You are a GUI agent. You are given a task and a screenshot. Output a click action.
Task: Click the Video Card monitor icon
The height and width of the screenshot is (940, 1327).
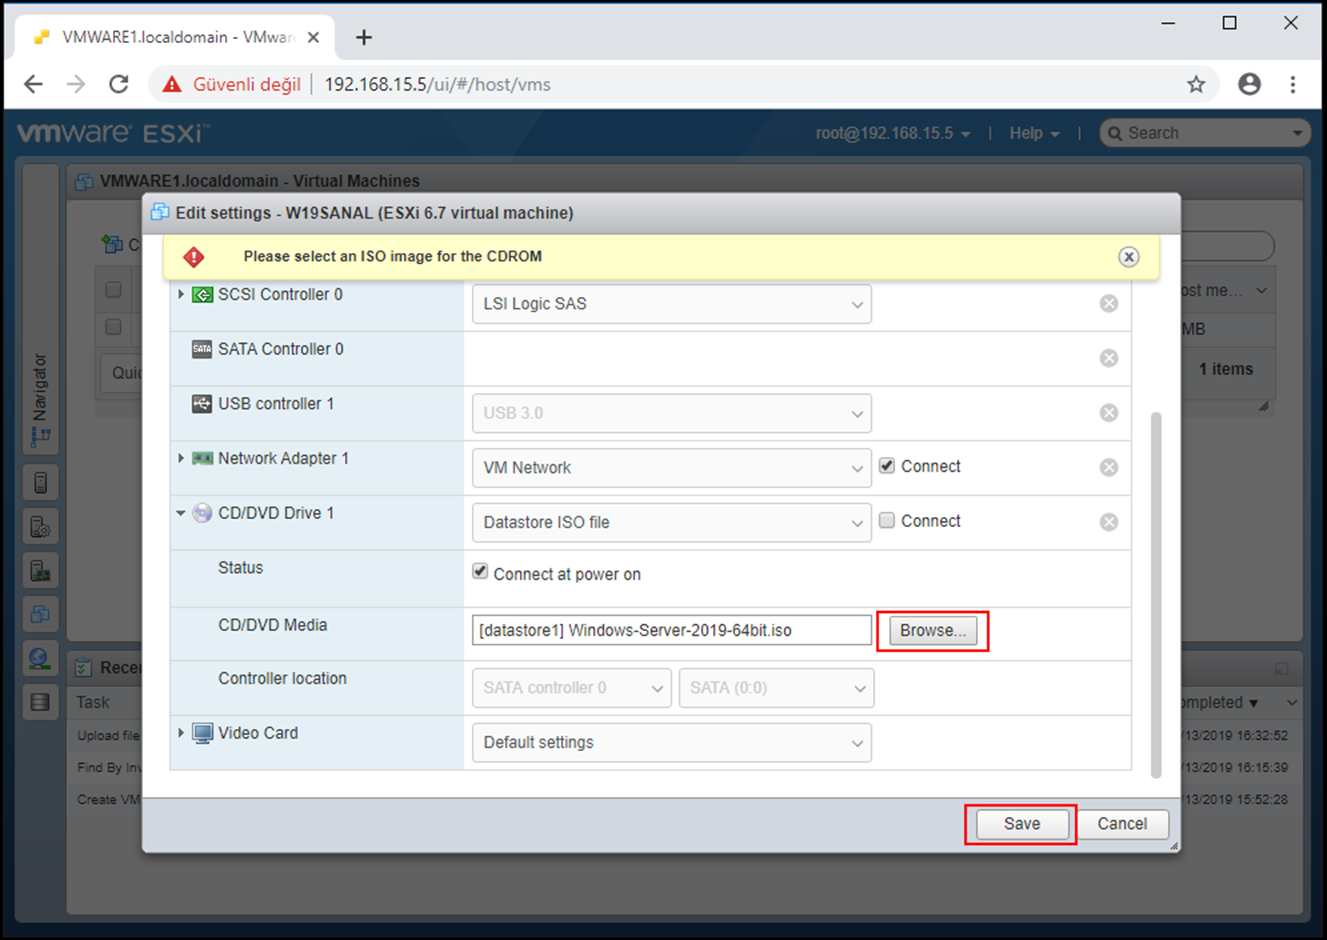pos(202,734)
